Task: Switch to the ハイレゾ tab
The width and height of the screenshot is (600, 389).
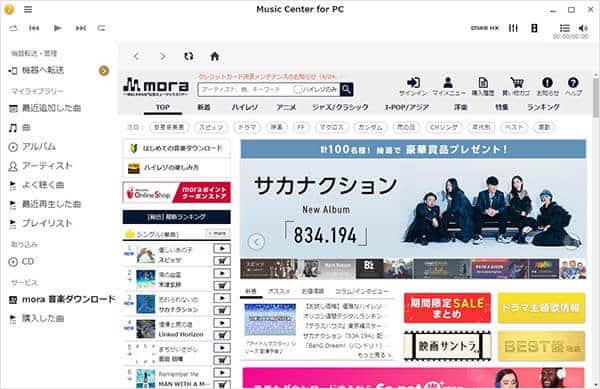Action: coord(245,107)
